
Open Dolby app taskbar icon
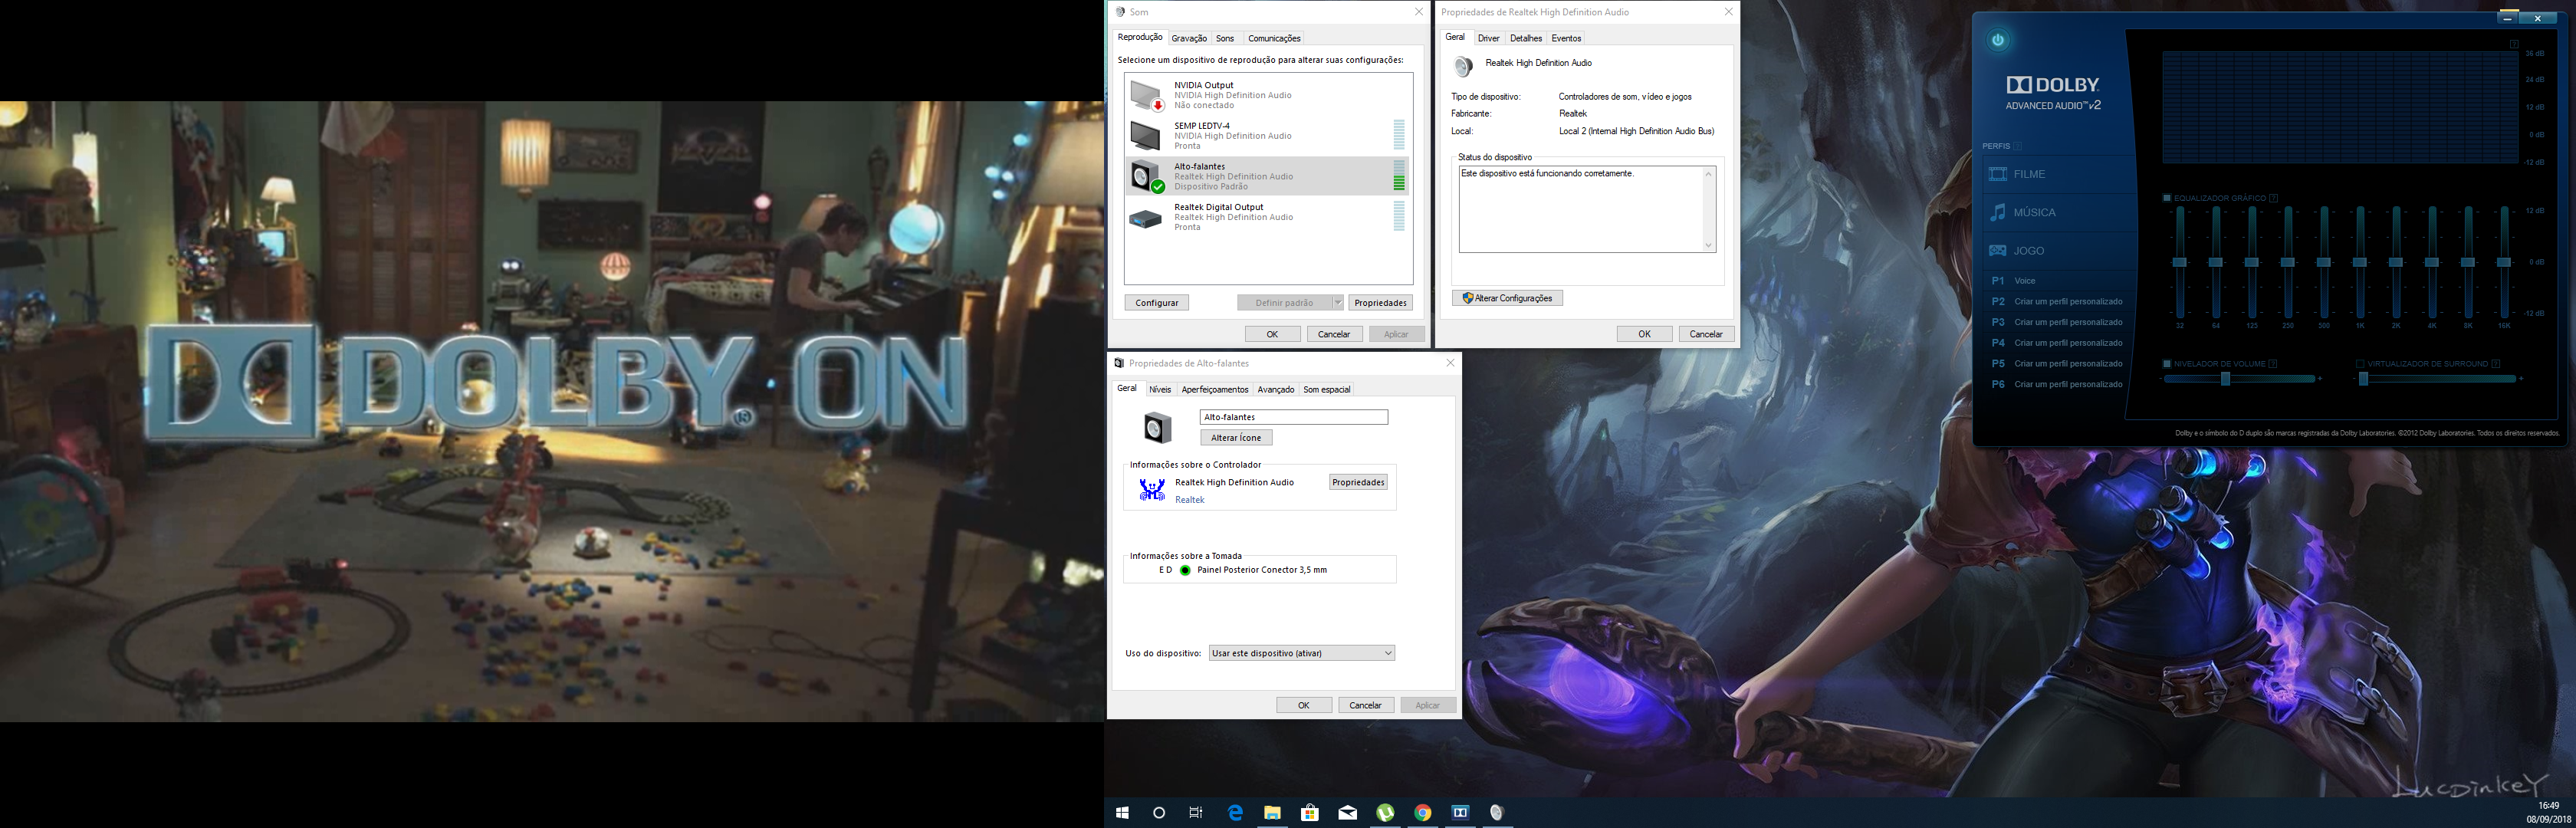1460,813
